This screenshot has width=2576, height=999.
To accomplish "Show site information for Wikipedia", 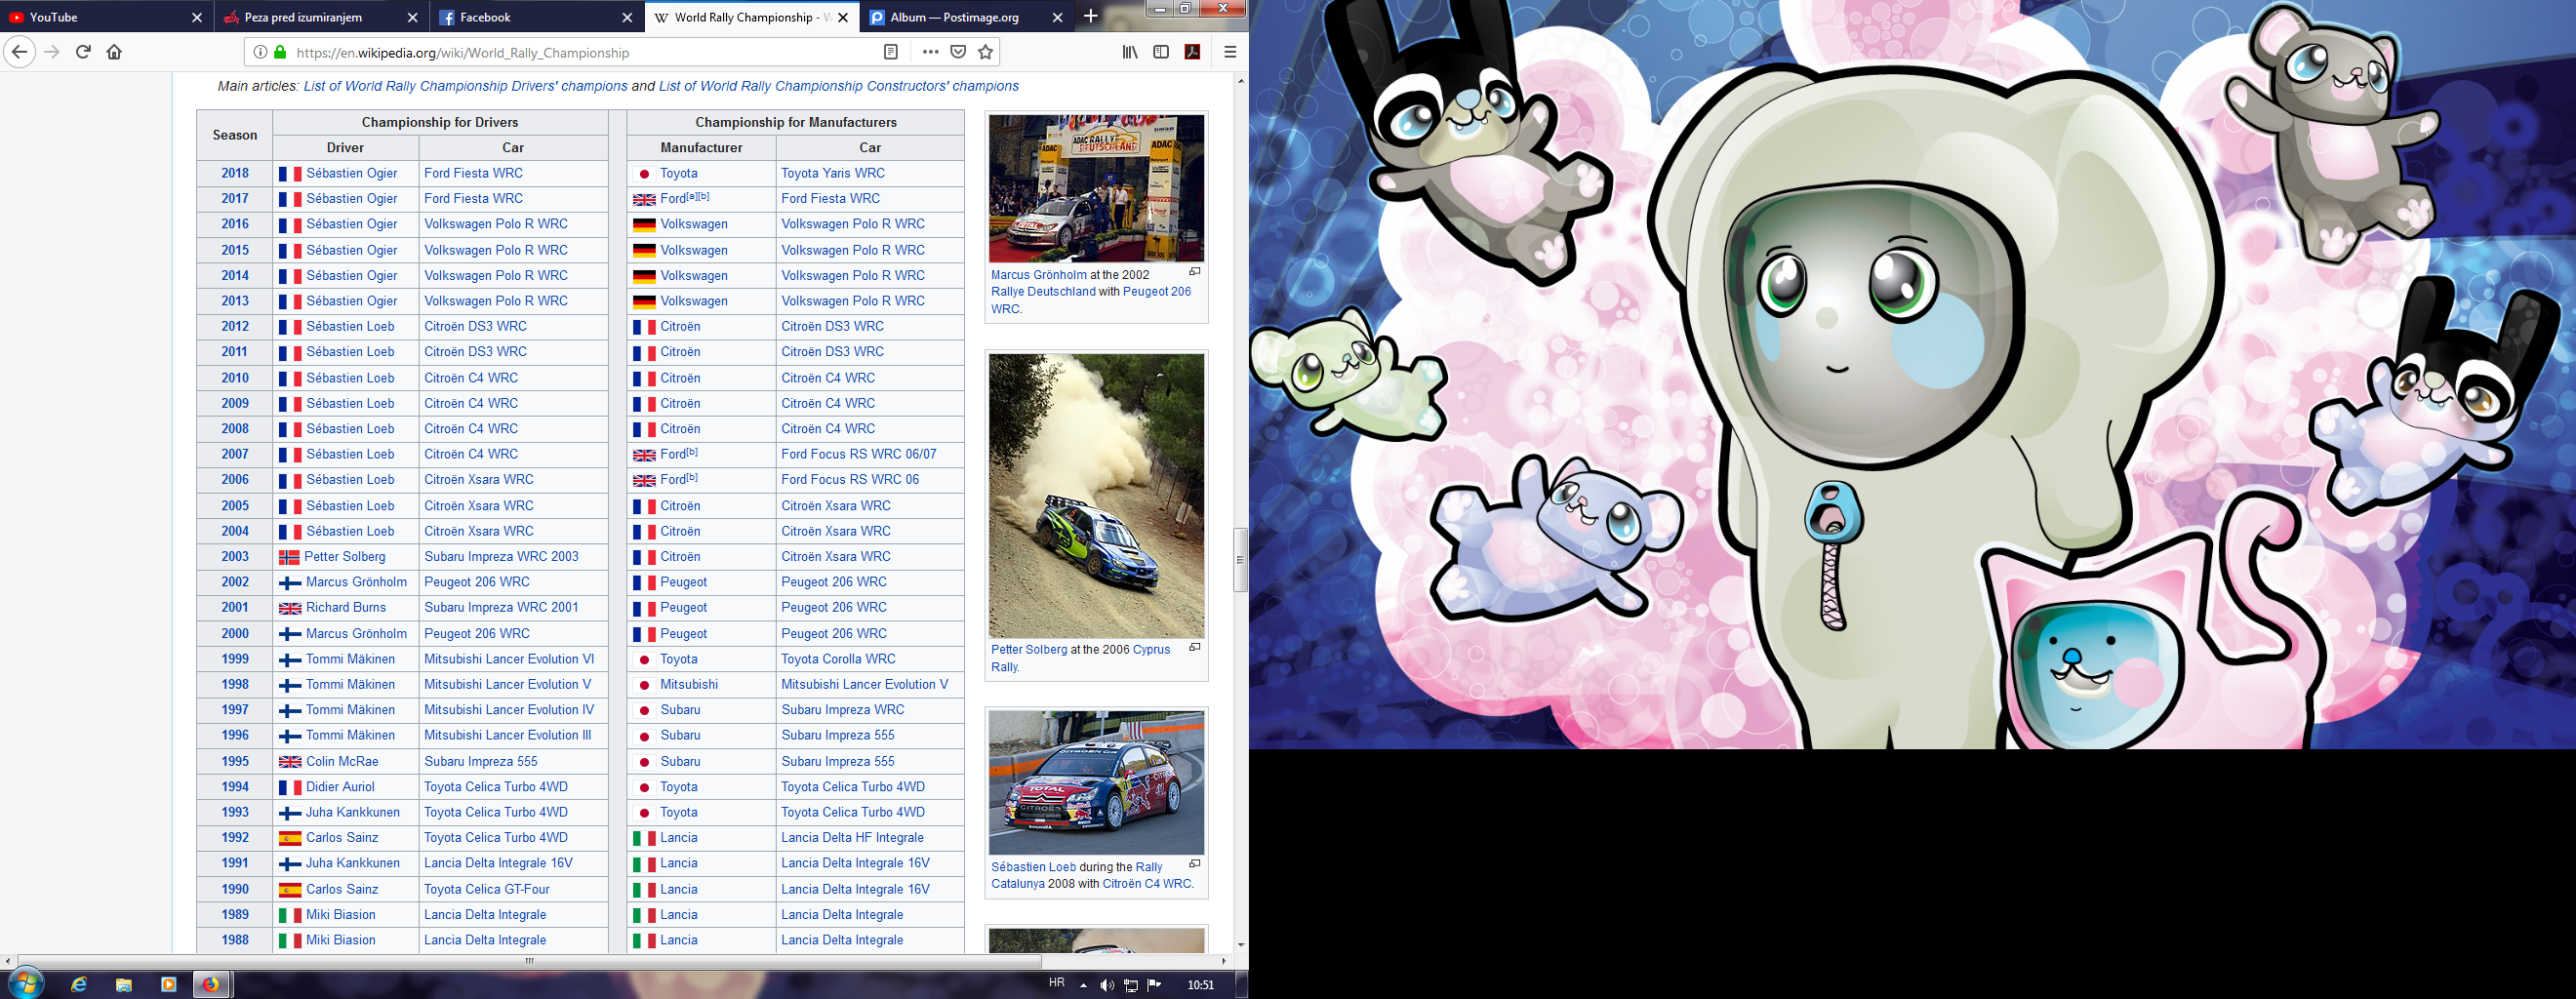I will 260,52.
